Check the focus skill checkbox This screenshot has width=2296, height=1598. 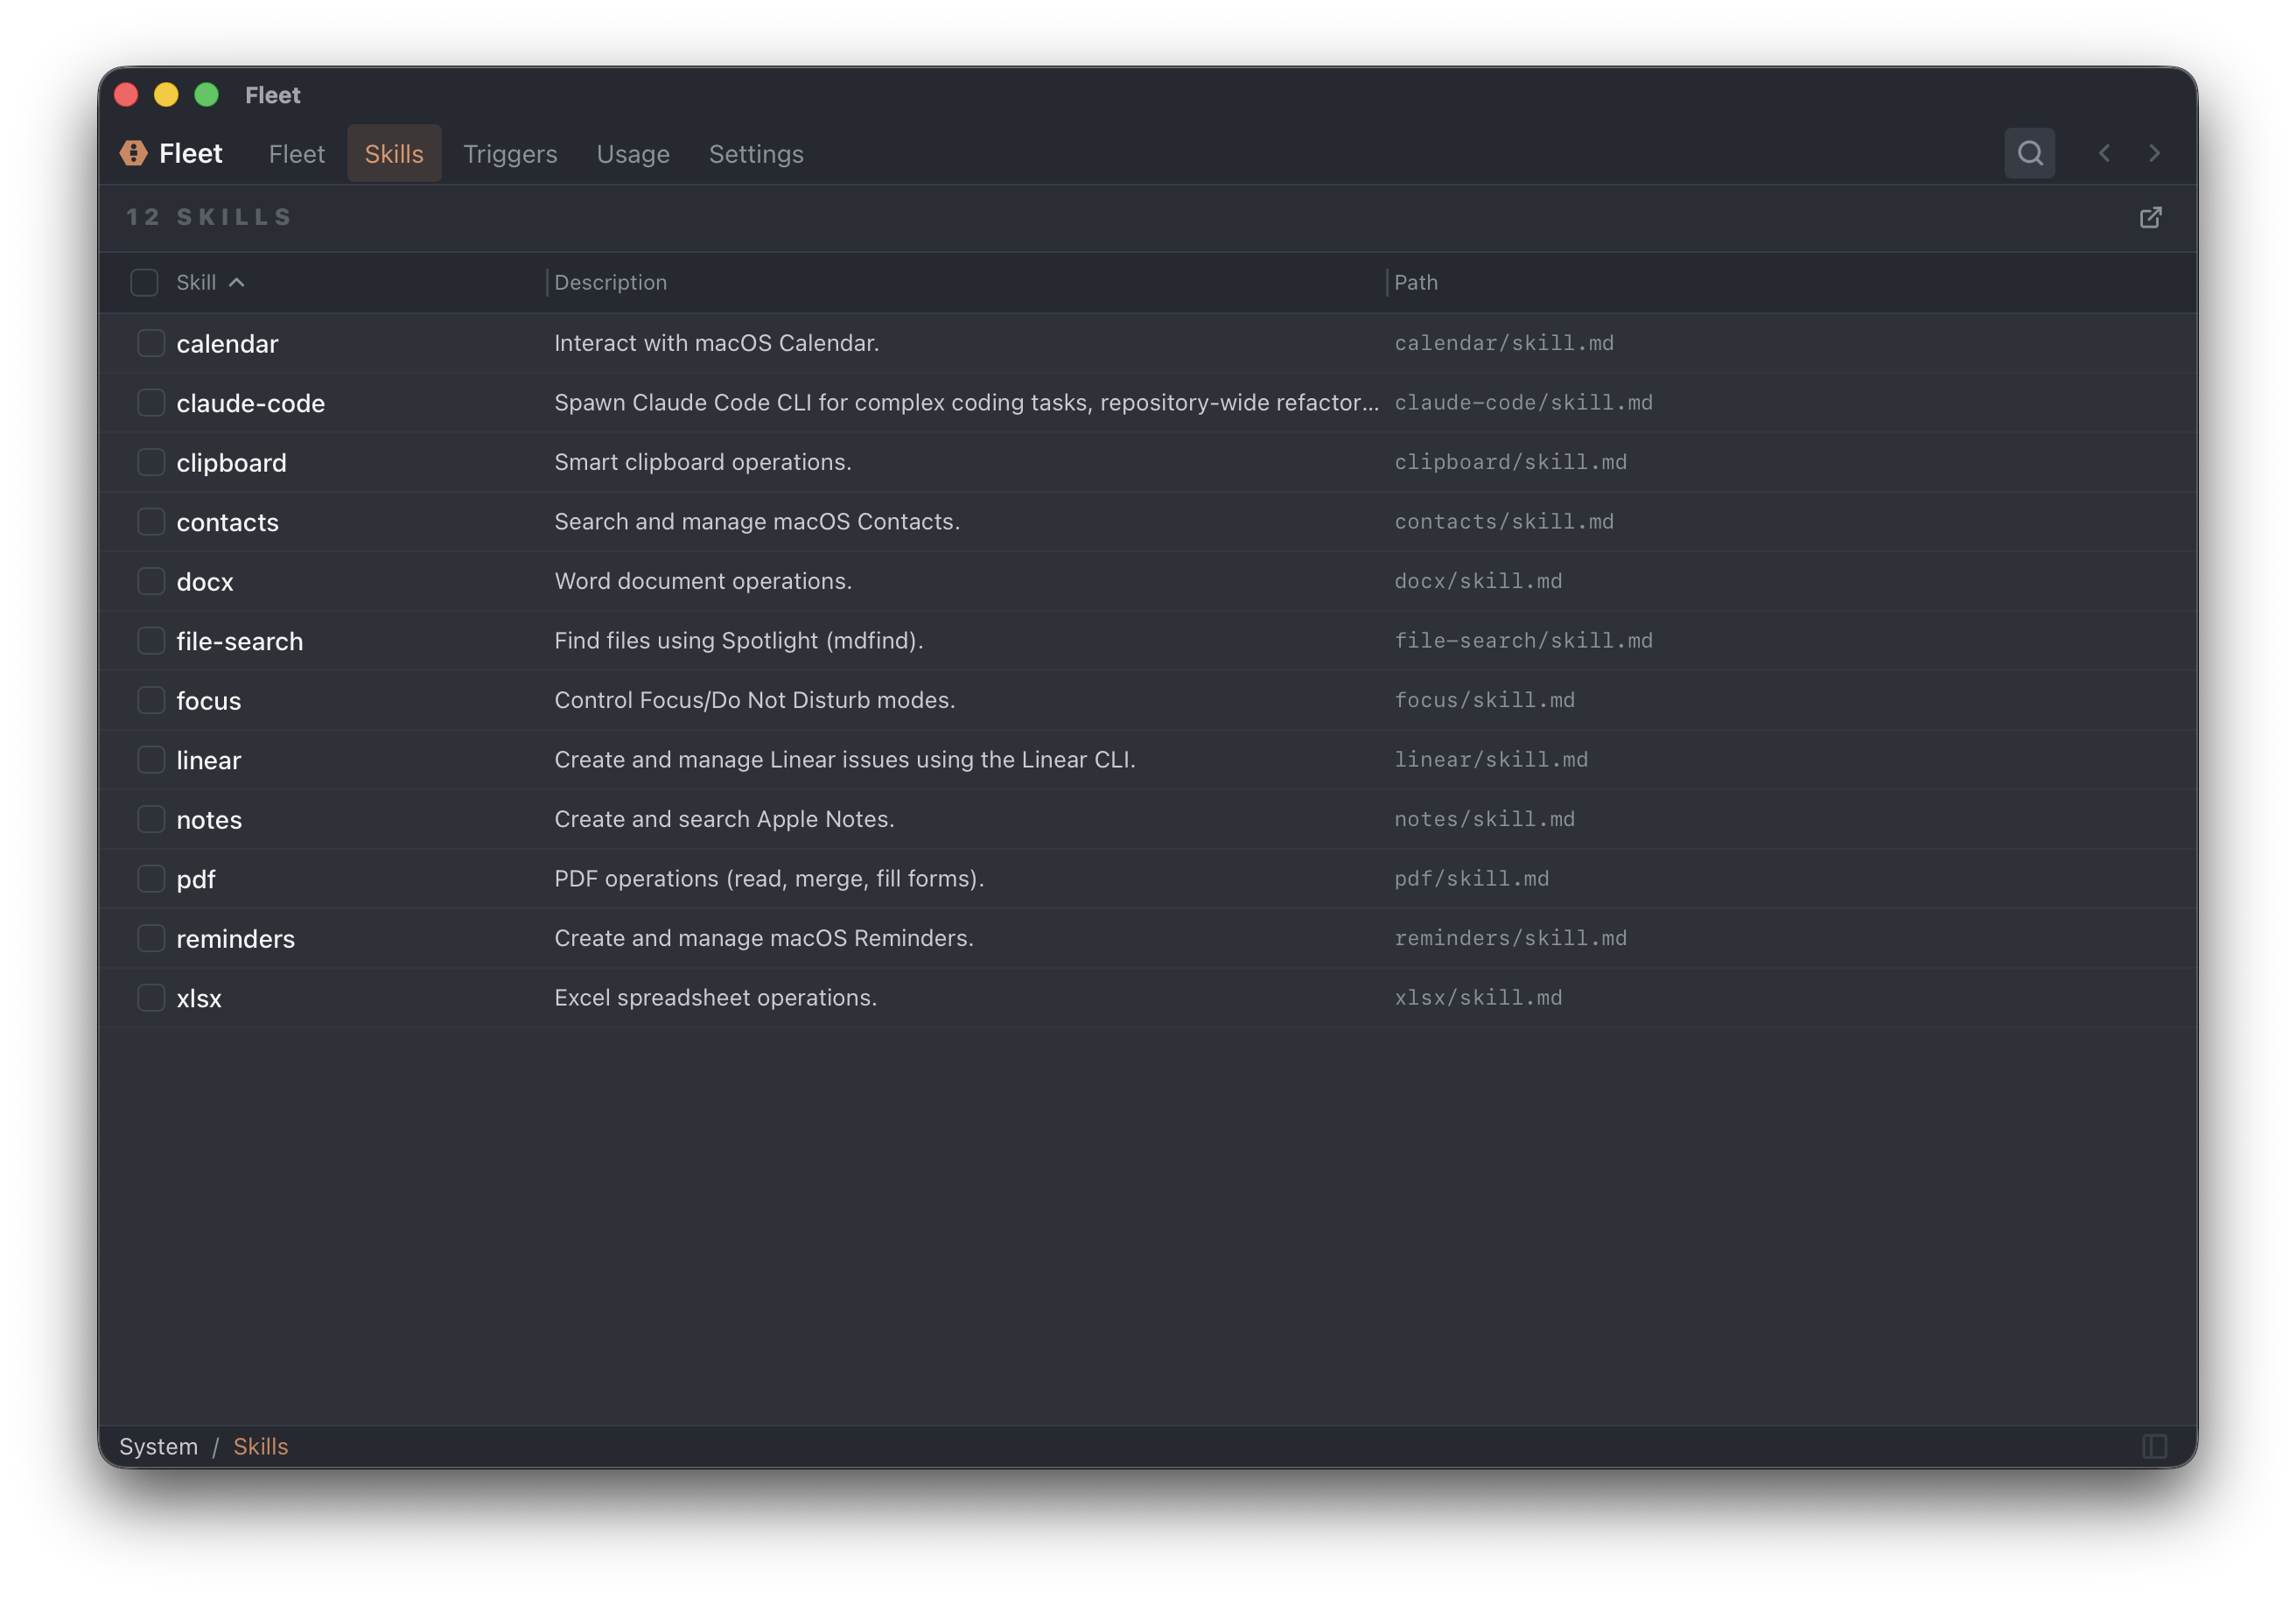(151, 700)
